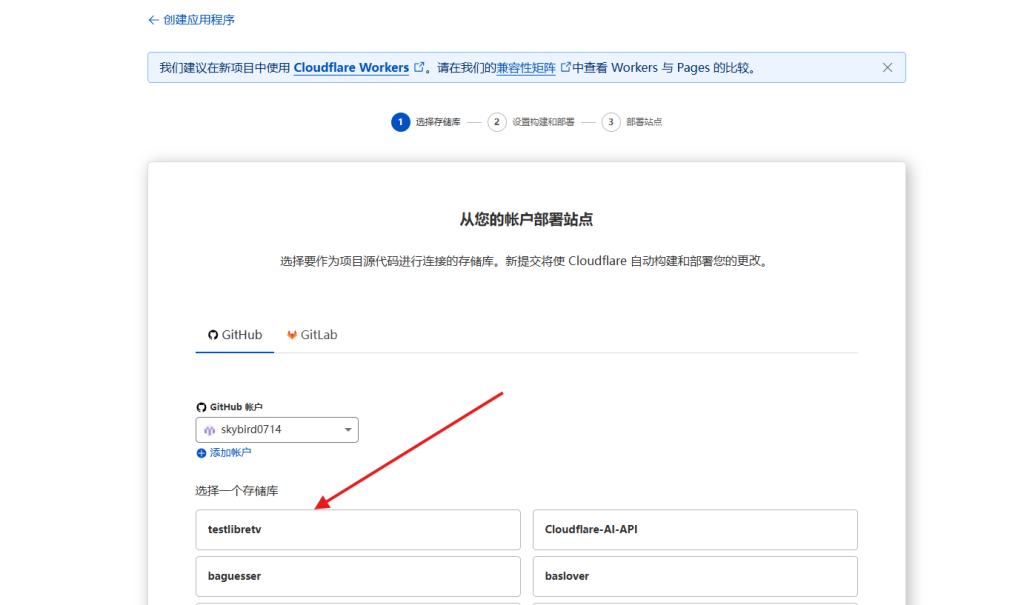Select the testlibretv repository
The height and width of the screenshot is (605, 1024).
click(x=358, y=529)
